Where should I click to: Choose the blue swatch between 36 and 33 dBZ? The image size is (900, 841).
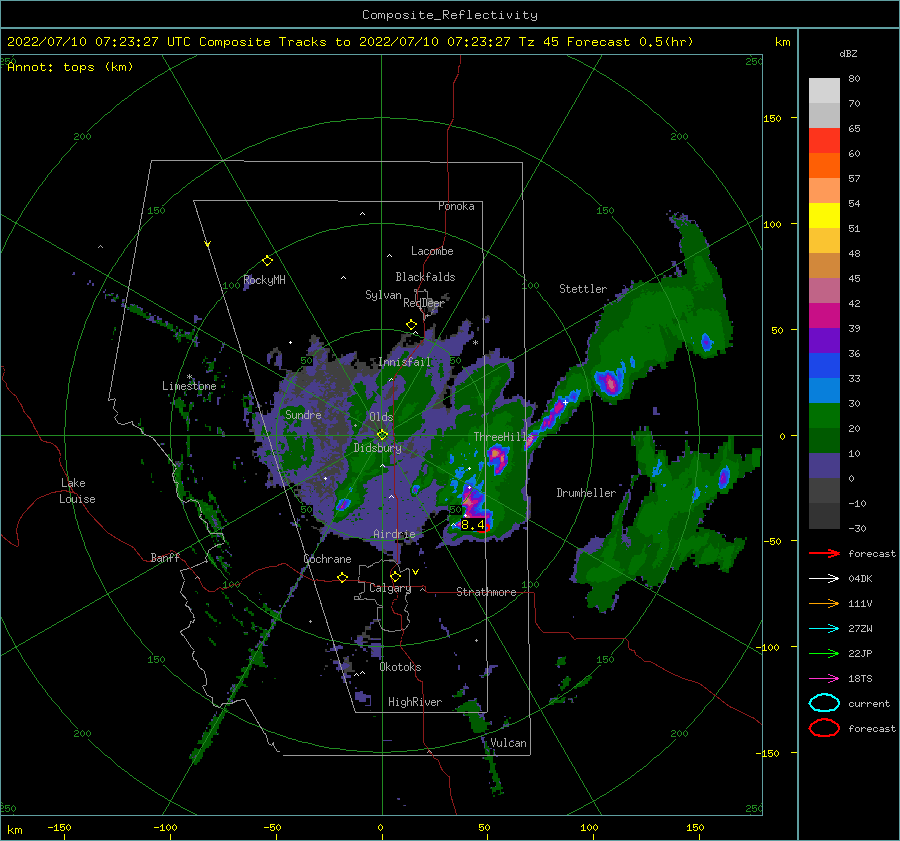(824, 365)
